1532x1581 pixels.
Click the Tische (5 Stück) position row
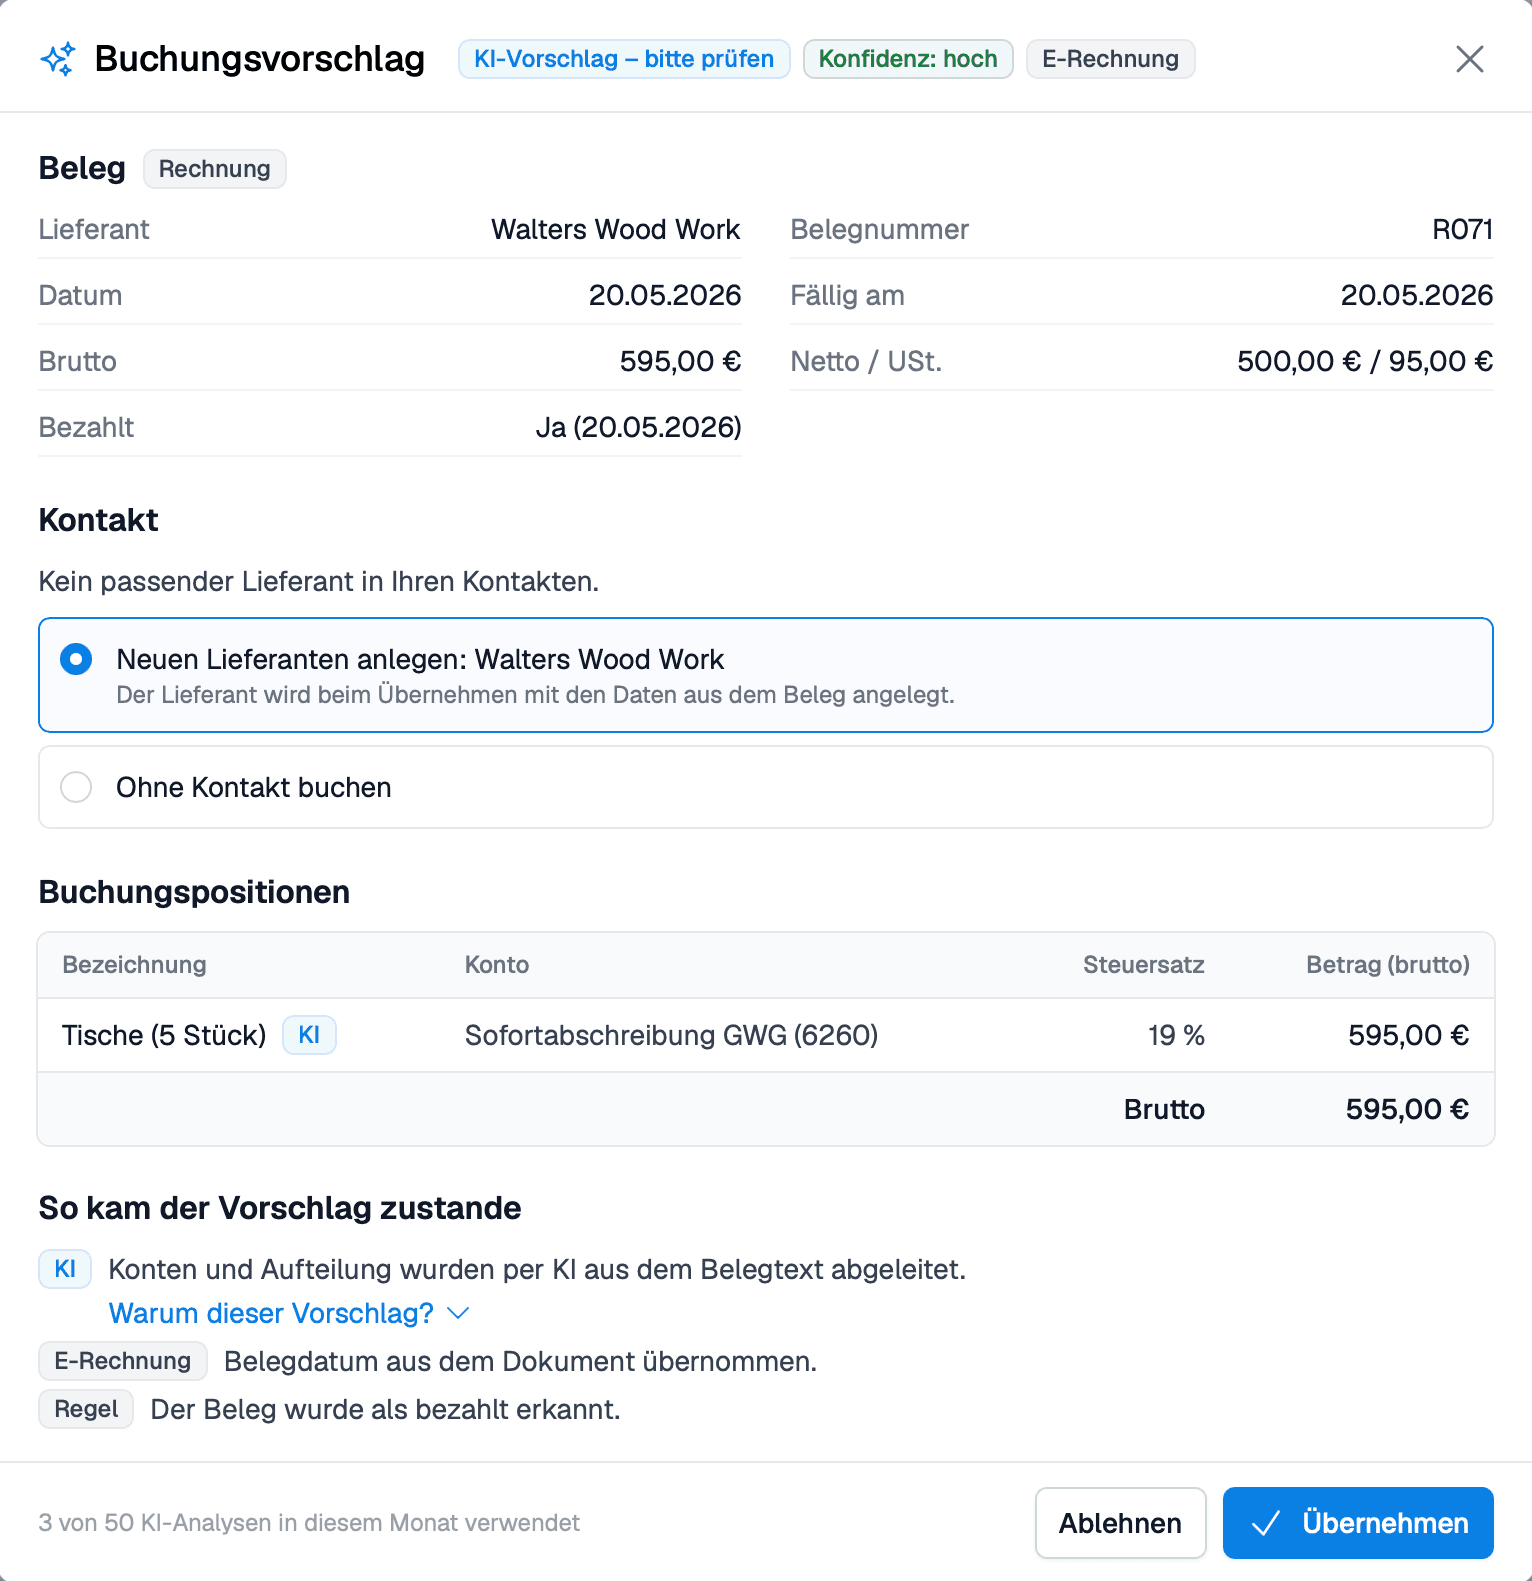coord(766,1035)
